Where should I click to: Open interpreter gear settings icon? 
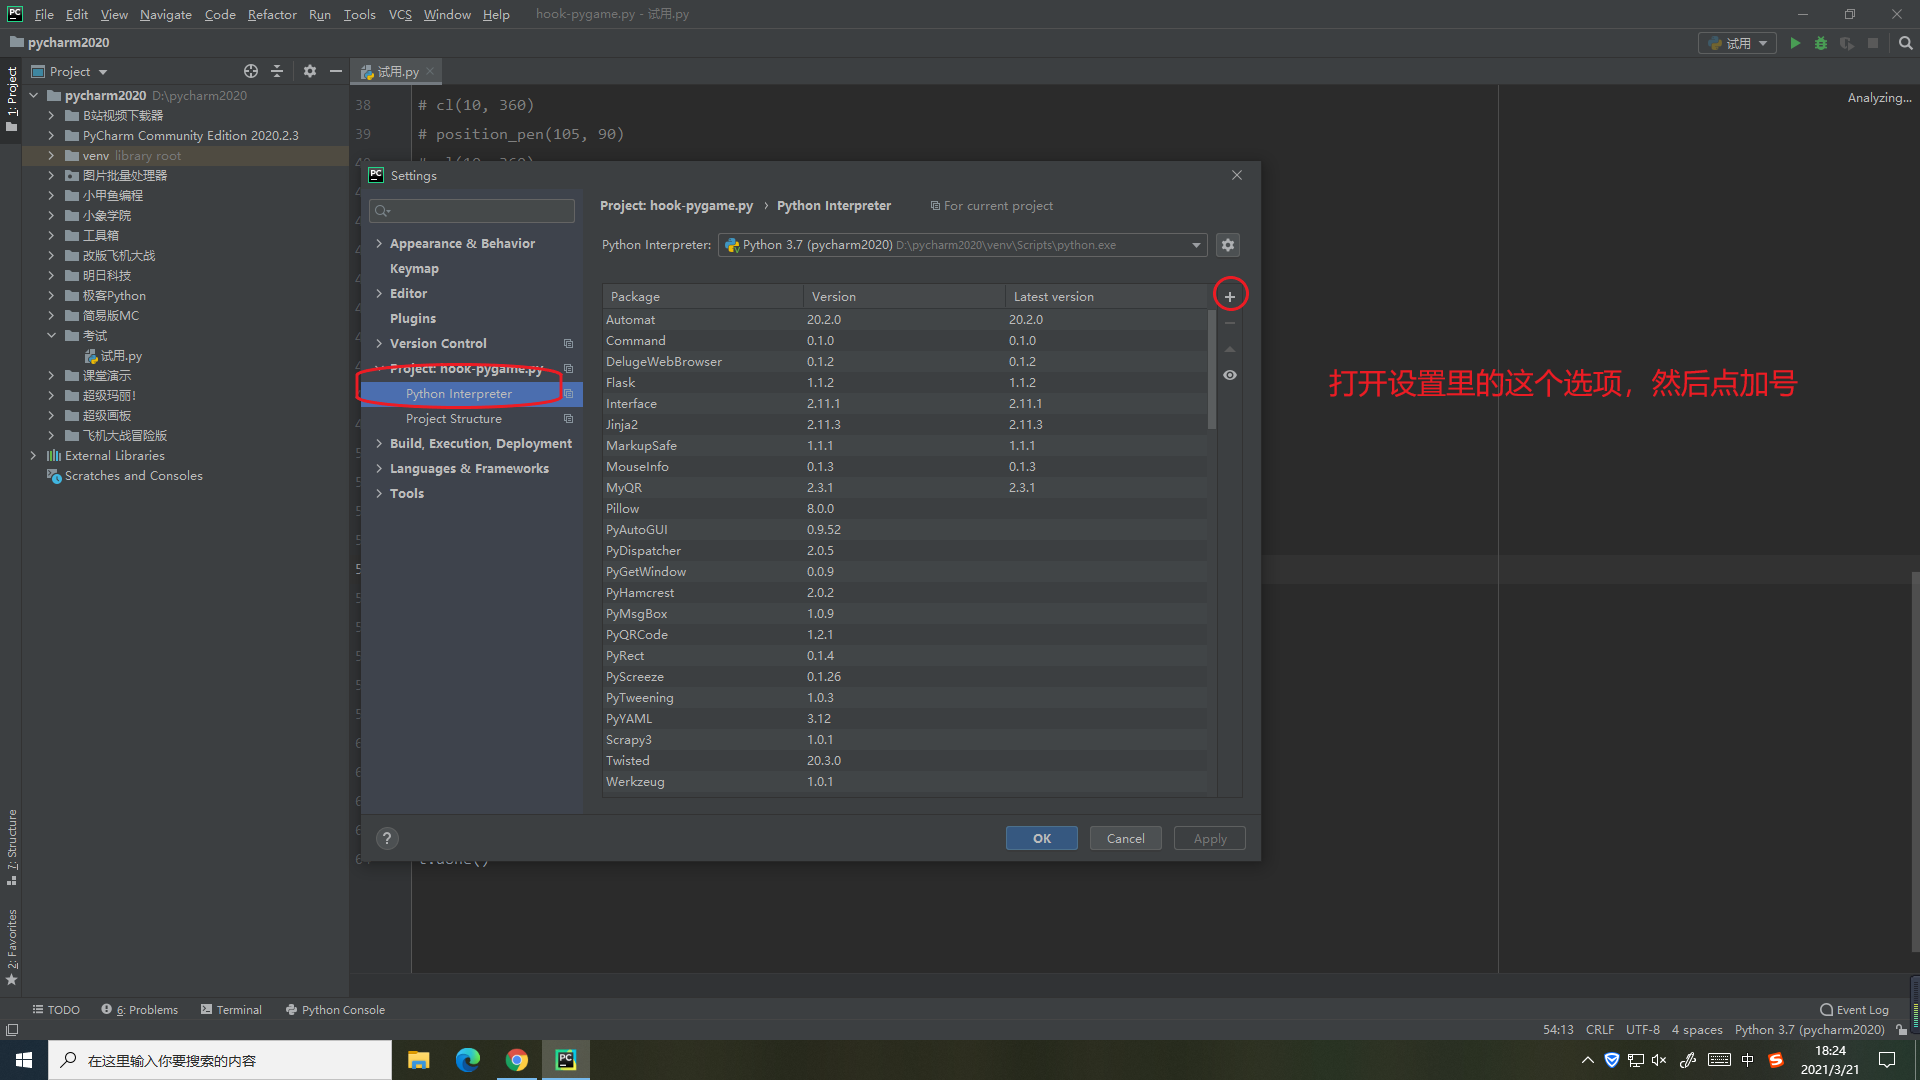1228,245
